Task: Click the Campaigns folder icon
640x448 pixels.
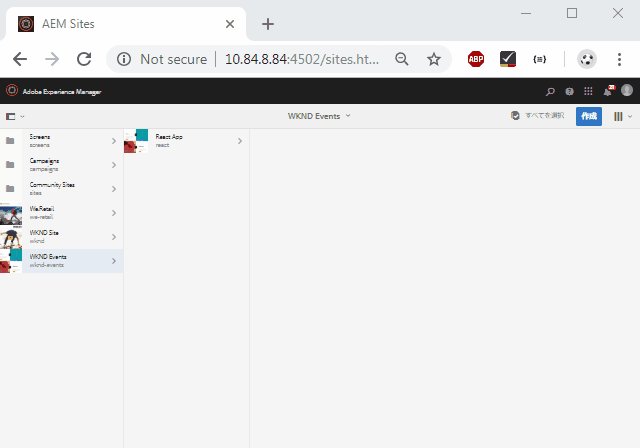Action: [10, 165]
